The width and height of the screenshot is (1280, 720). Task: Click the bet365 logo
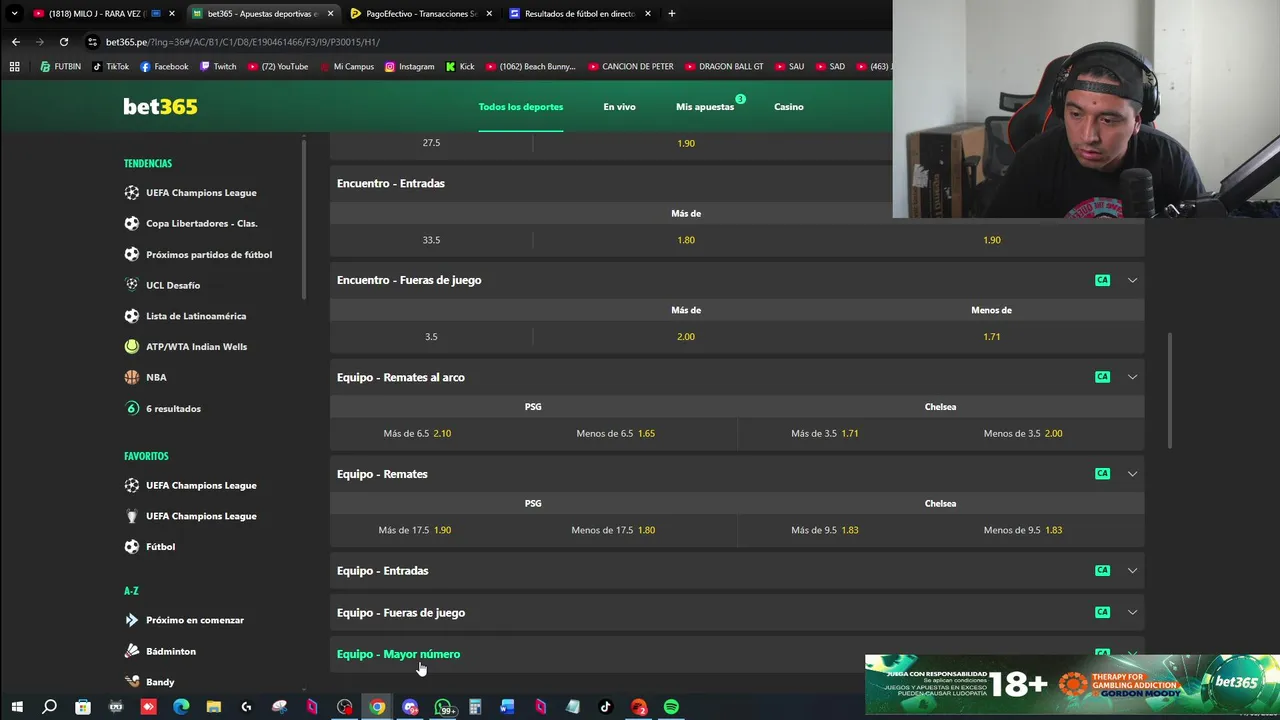(160, 106)
